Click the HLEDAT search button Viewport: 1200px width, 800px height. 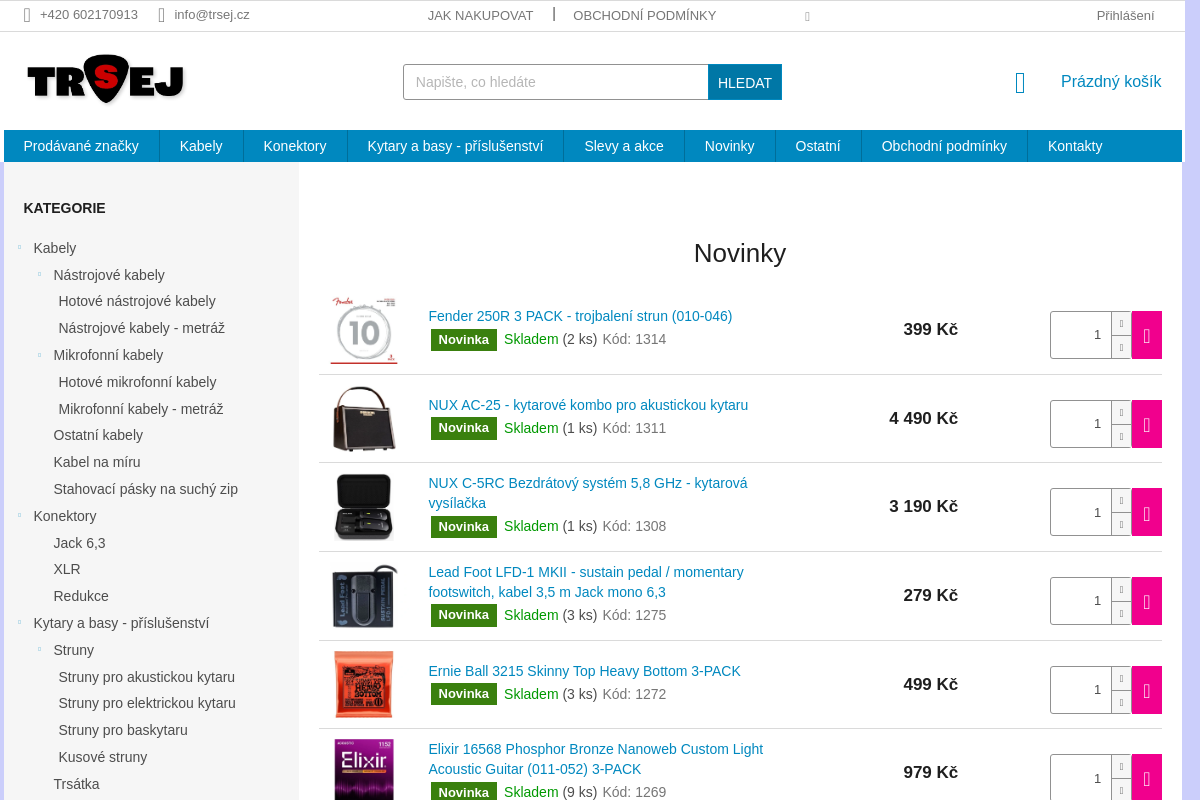[745, 82]
